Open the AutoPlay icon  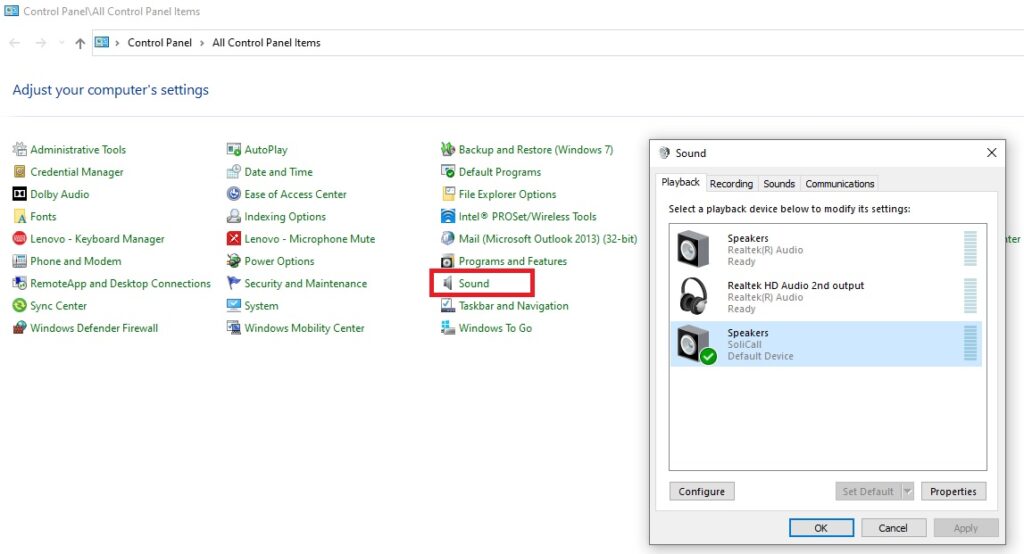[x=234, y=149]
